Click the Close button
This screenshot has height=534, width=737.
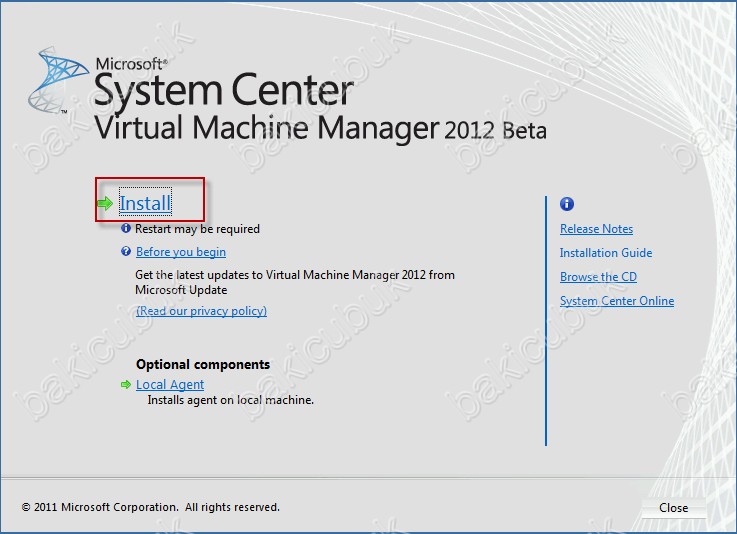point(674,508)
